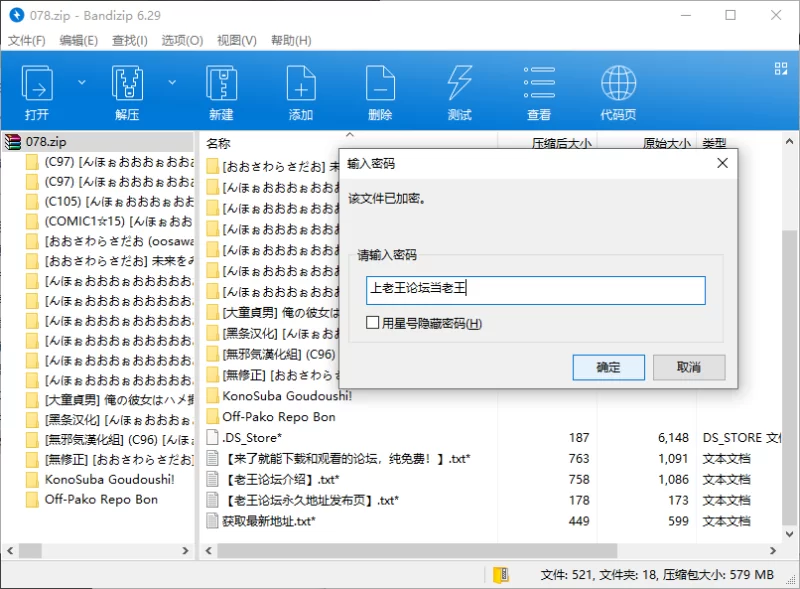Click inside the password input field
Screen dimensions: 800x589
pyautogui.click(x=535, y=290)
